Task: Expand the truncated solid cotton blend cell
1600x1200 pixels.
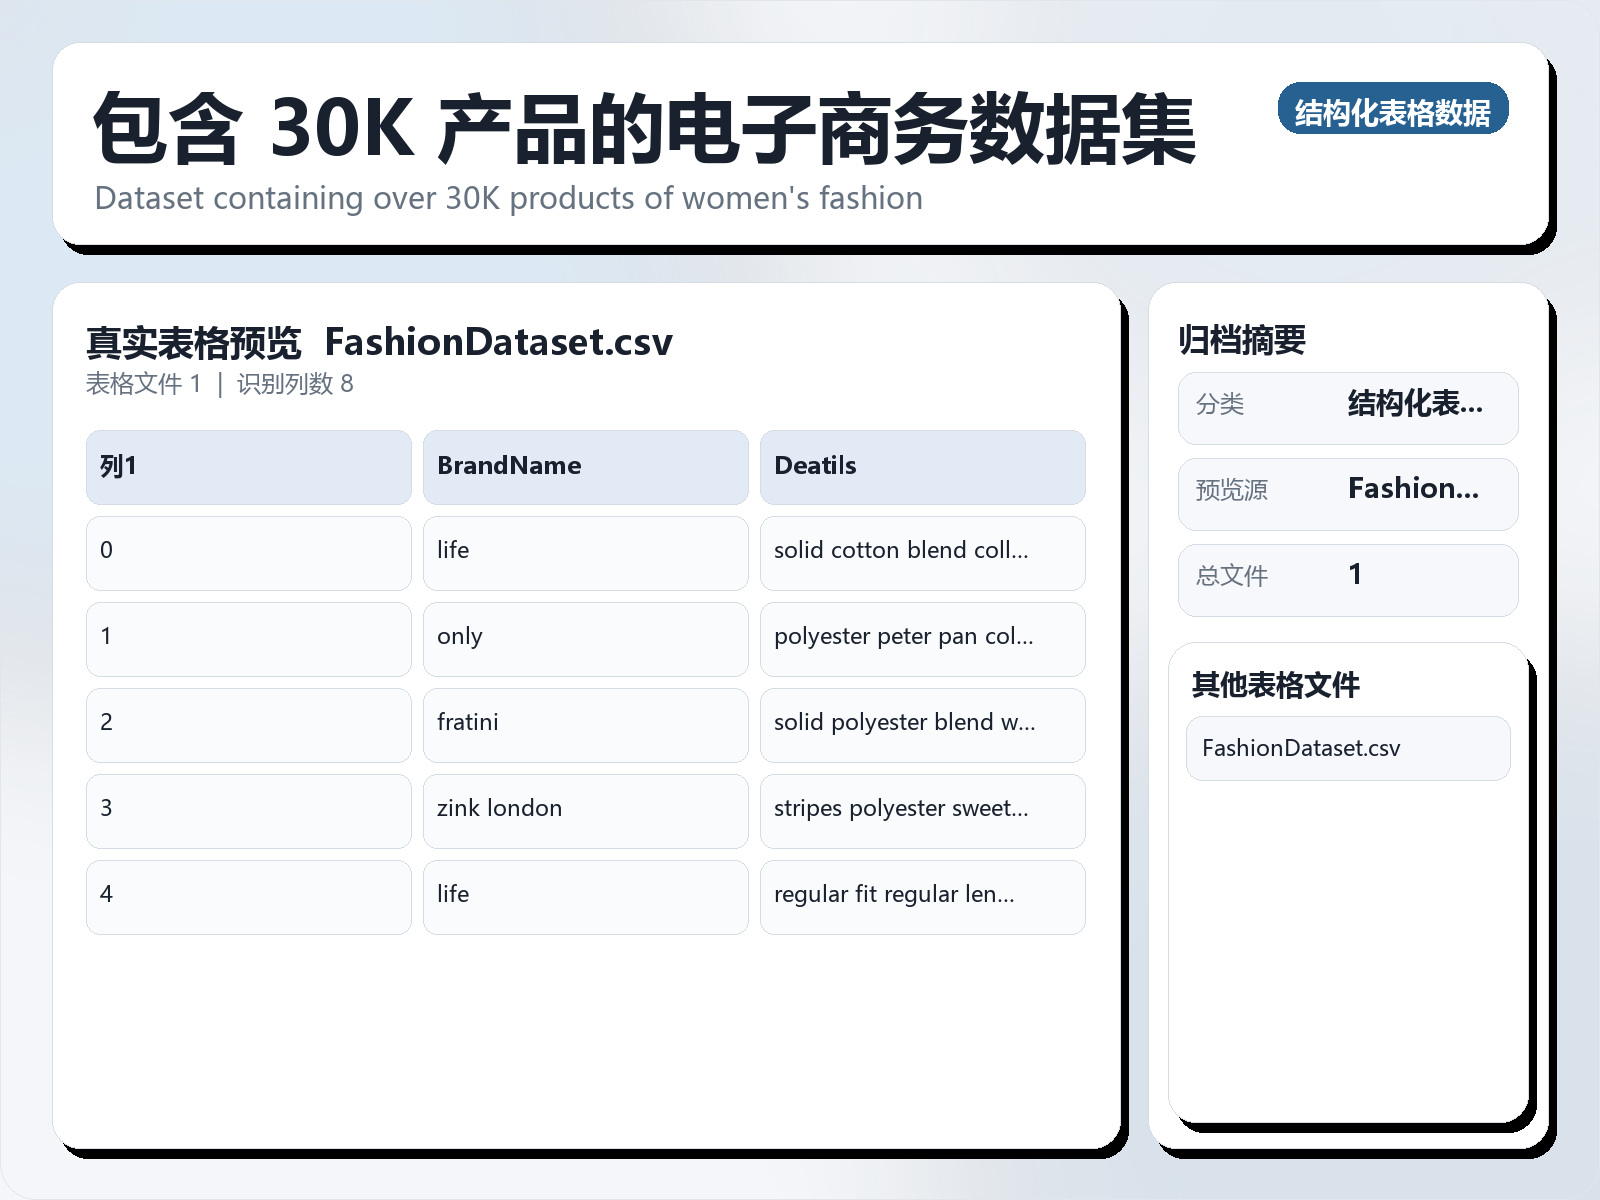Action: tap(922, 552)
